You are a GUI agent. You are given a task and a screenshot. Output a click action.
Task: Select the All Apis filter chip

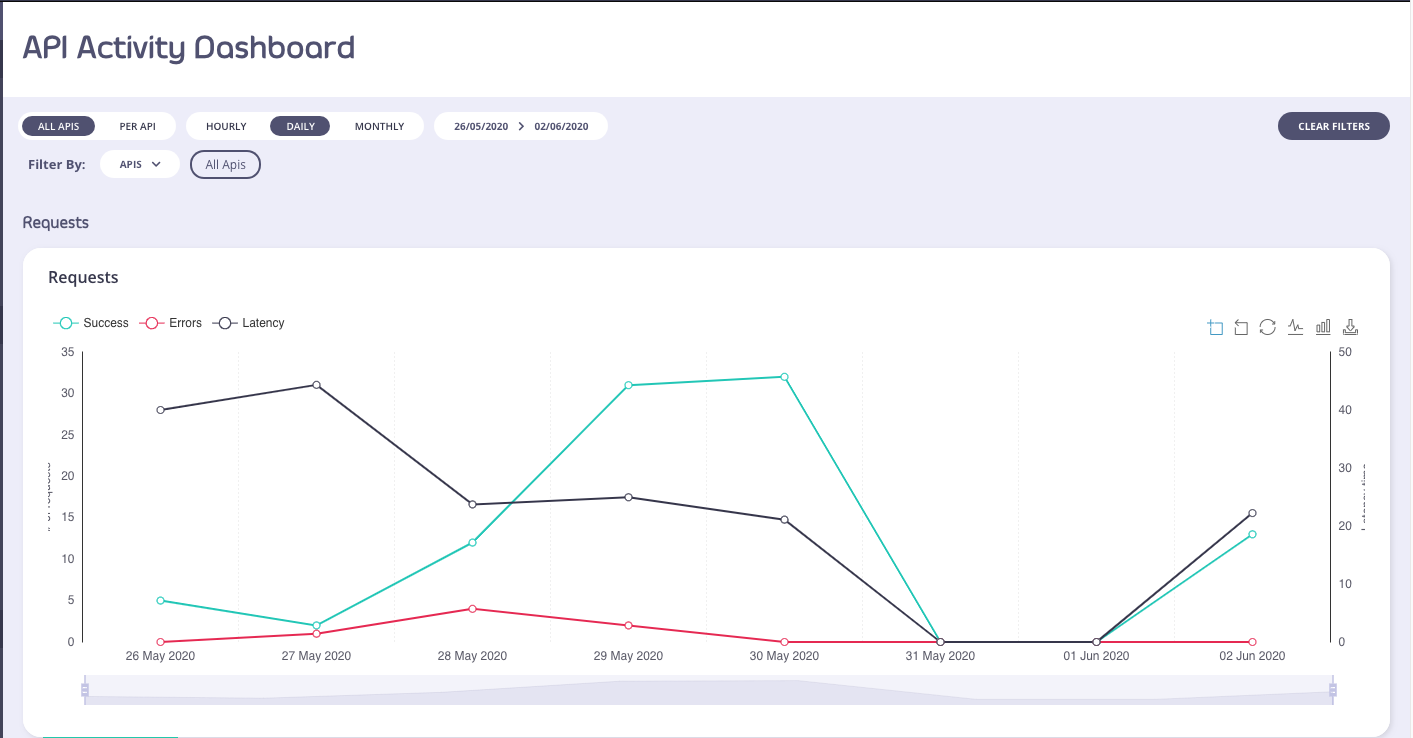coord(225,164)
